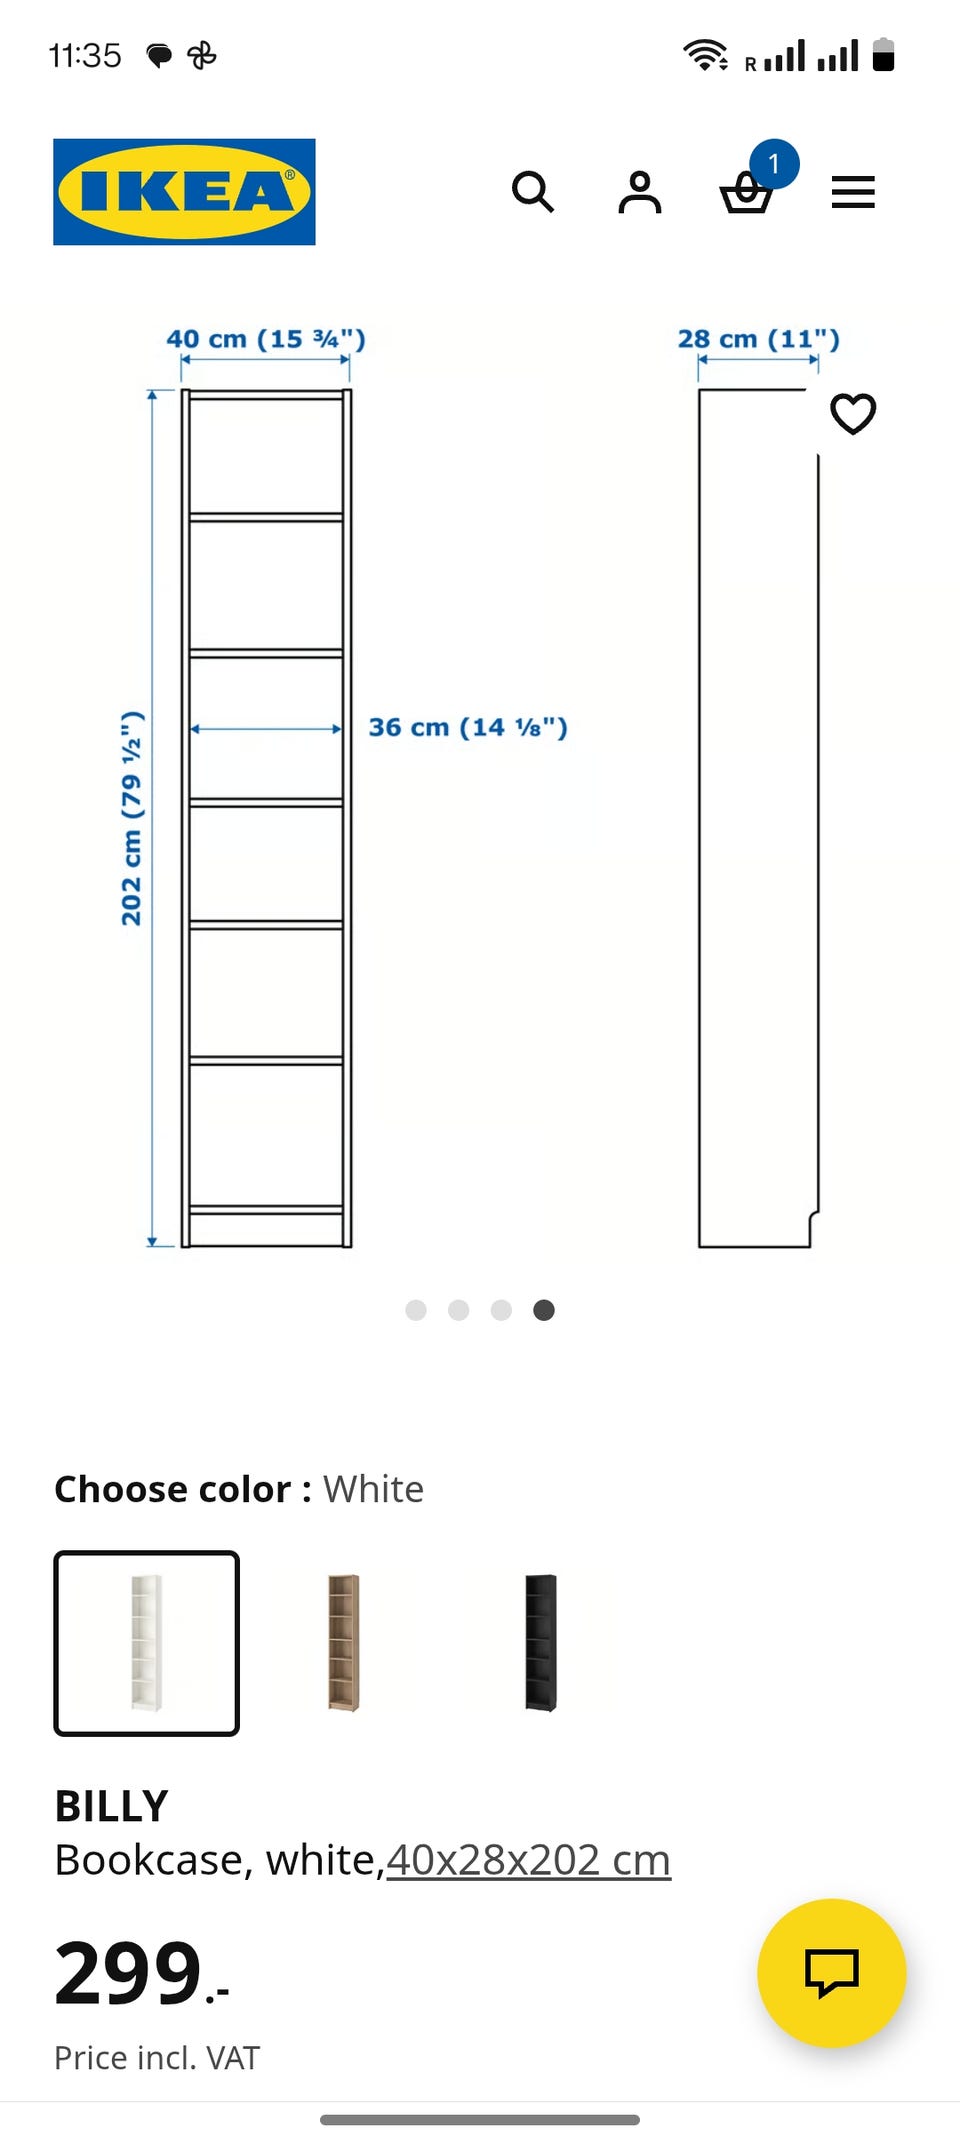Open the yellow chat bubble button
Screen dimensions: 960x2144
(x=832, y=1973)
